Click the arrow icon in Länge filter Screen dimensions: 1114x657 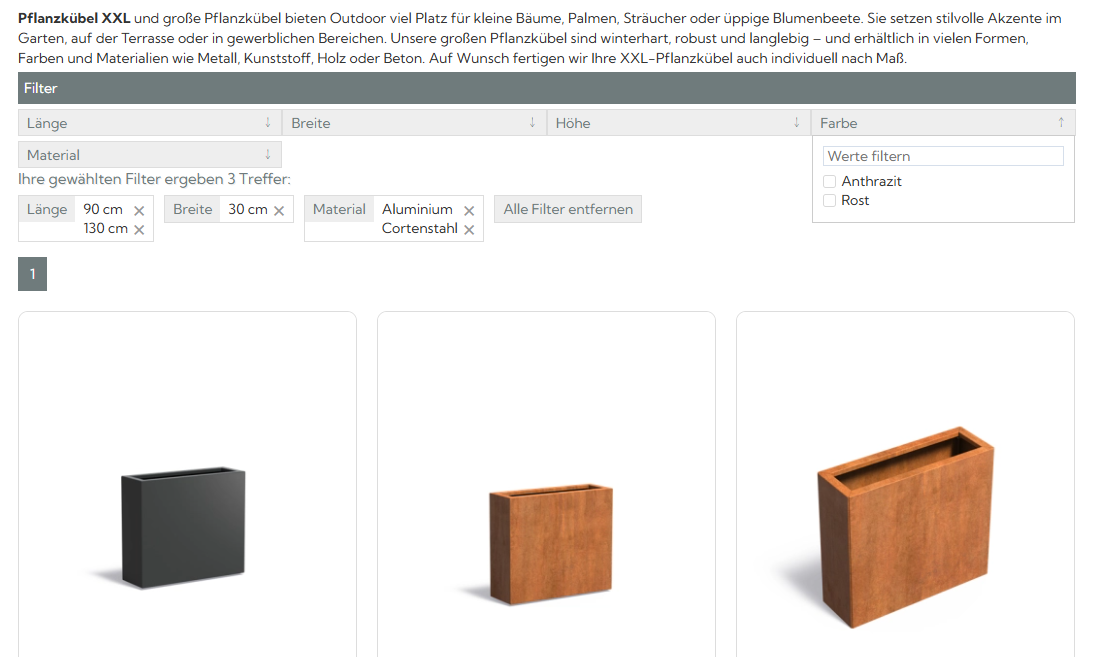tap(267, 123)
